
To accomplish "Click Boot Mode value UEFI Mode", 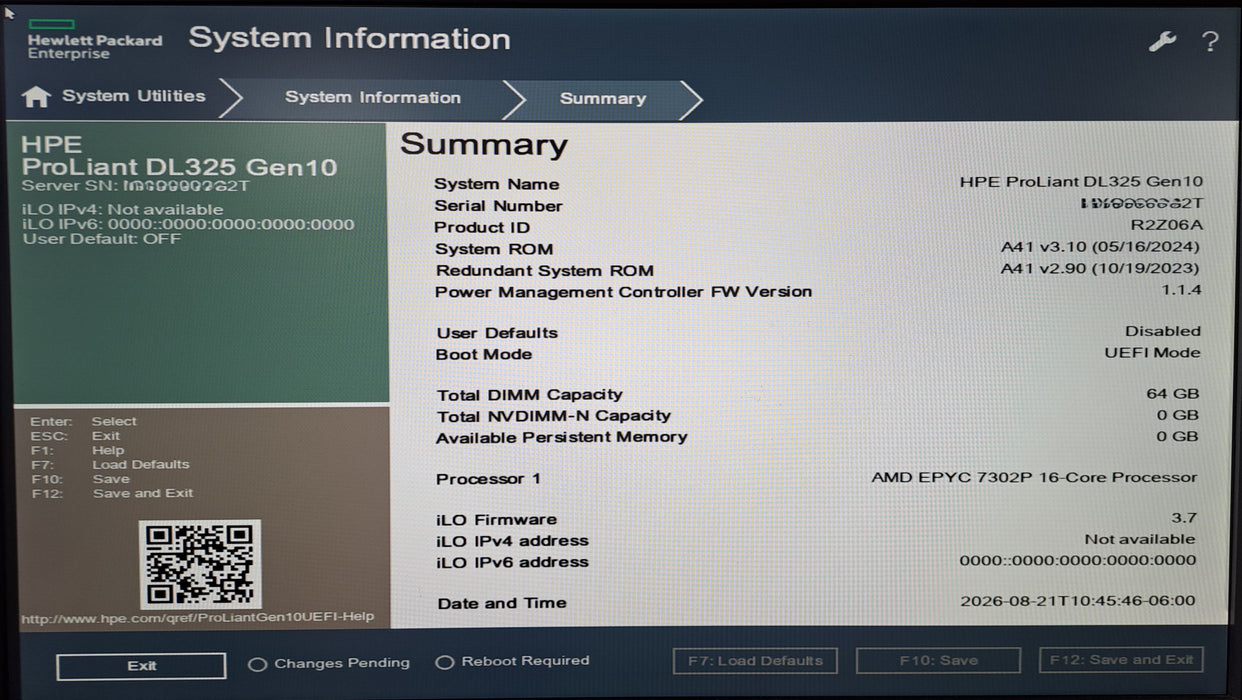I will click(1152, 353).
